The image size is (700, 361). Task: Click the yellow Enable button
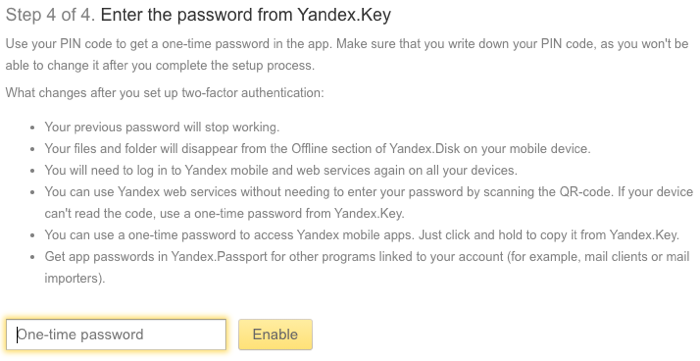coord(275,334)
